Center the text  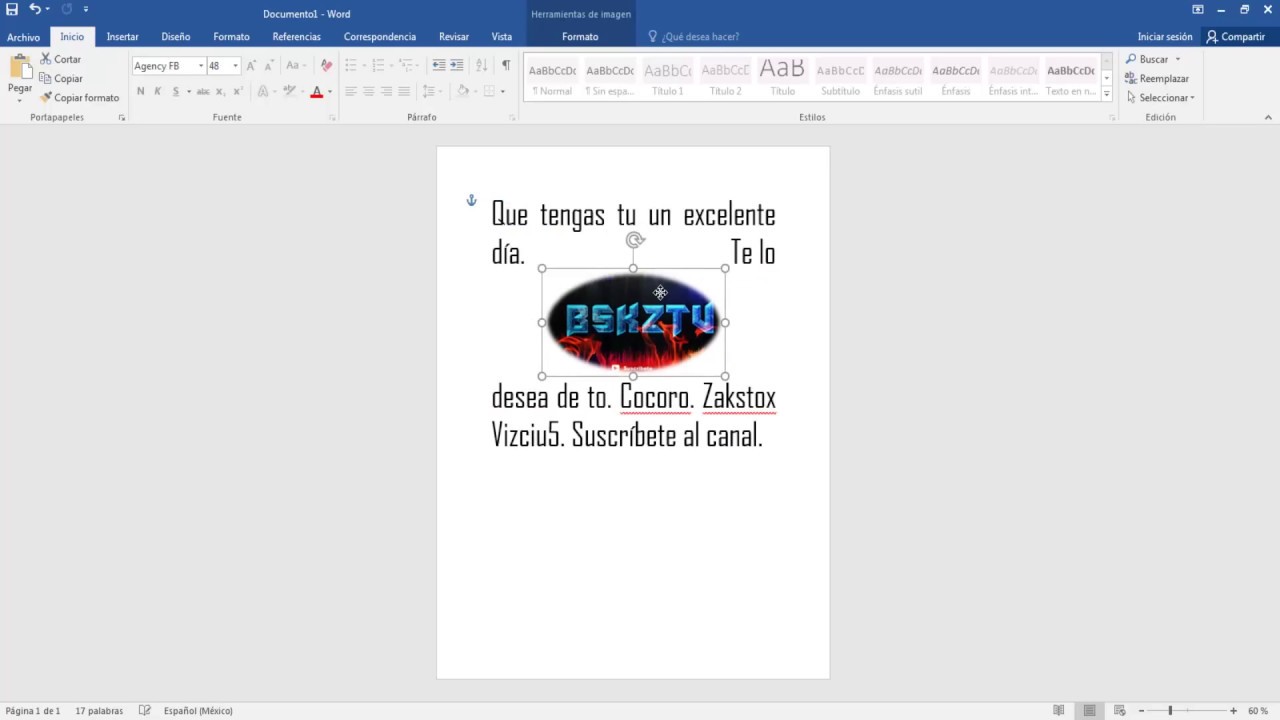click(x=368, y=91)
